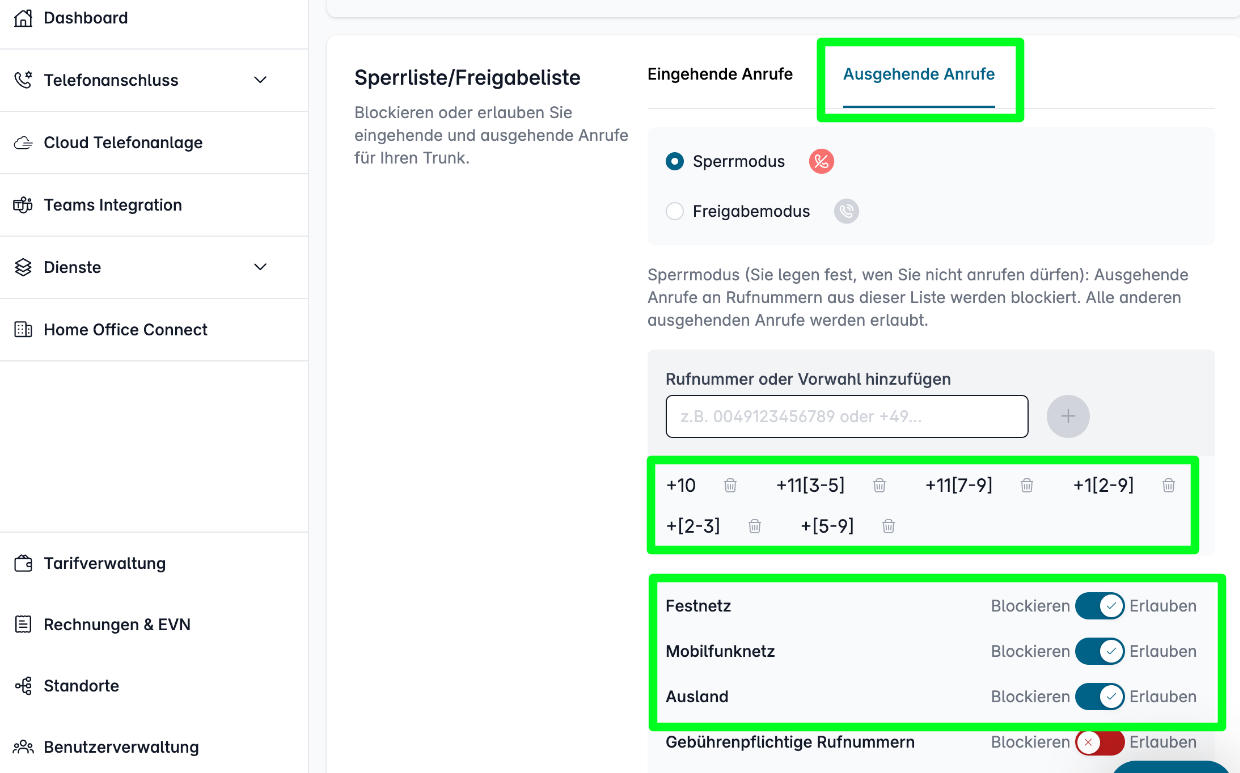The image size is (1240, 773).
Task: Select the Freigabemodus radio button
Action: point(675,211)
